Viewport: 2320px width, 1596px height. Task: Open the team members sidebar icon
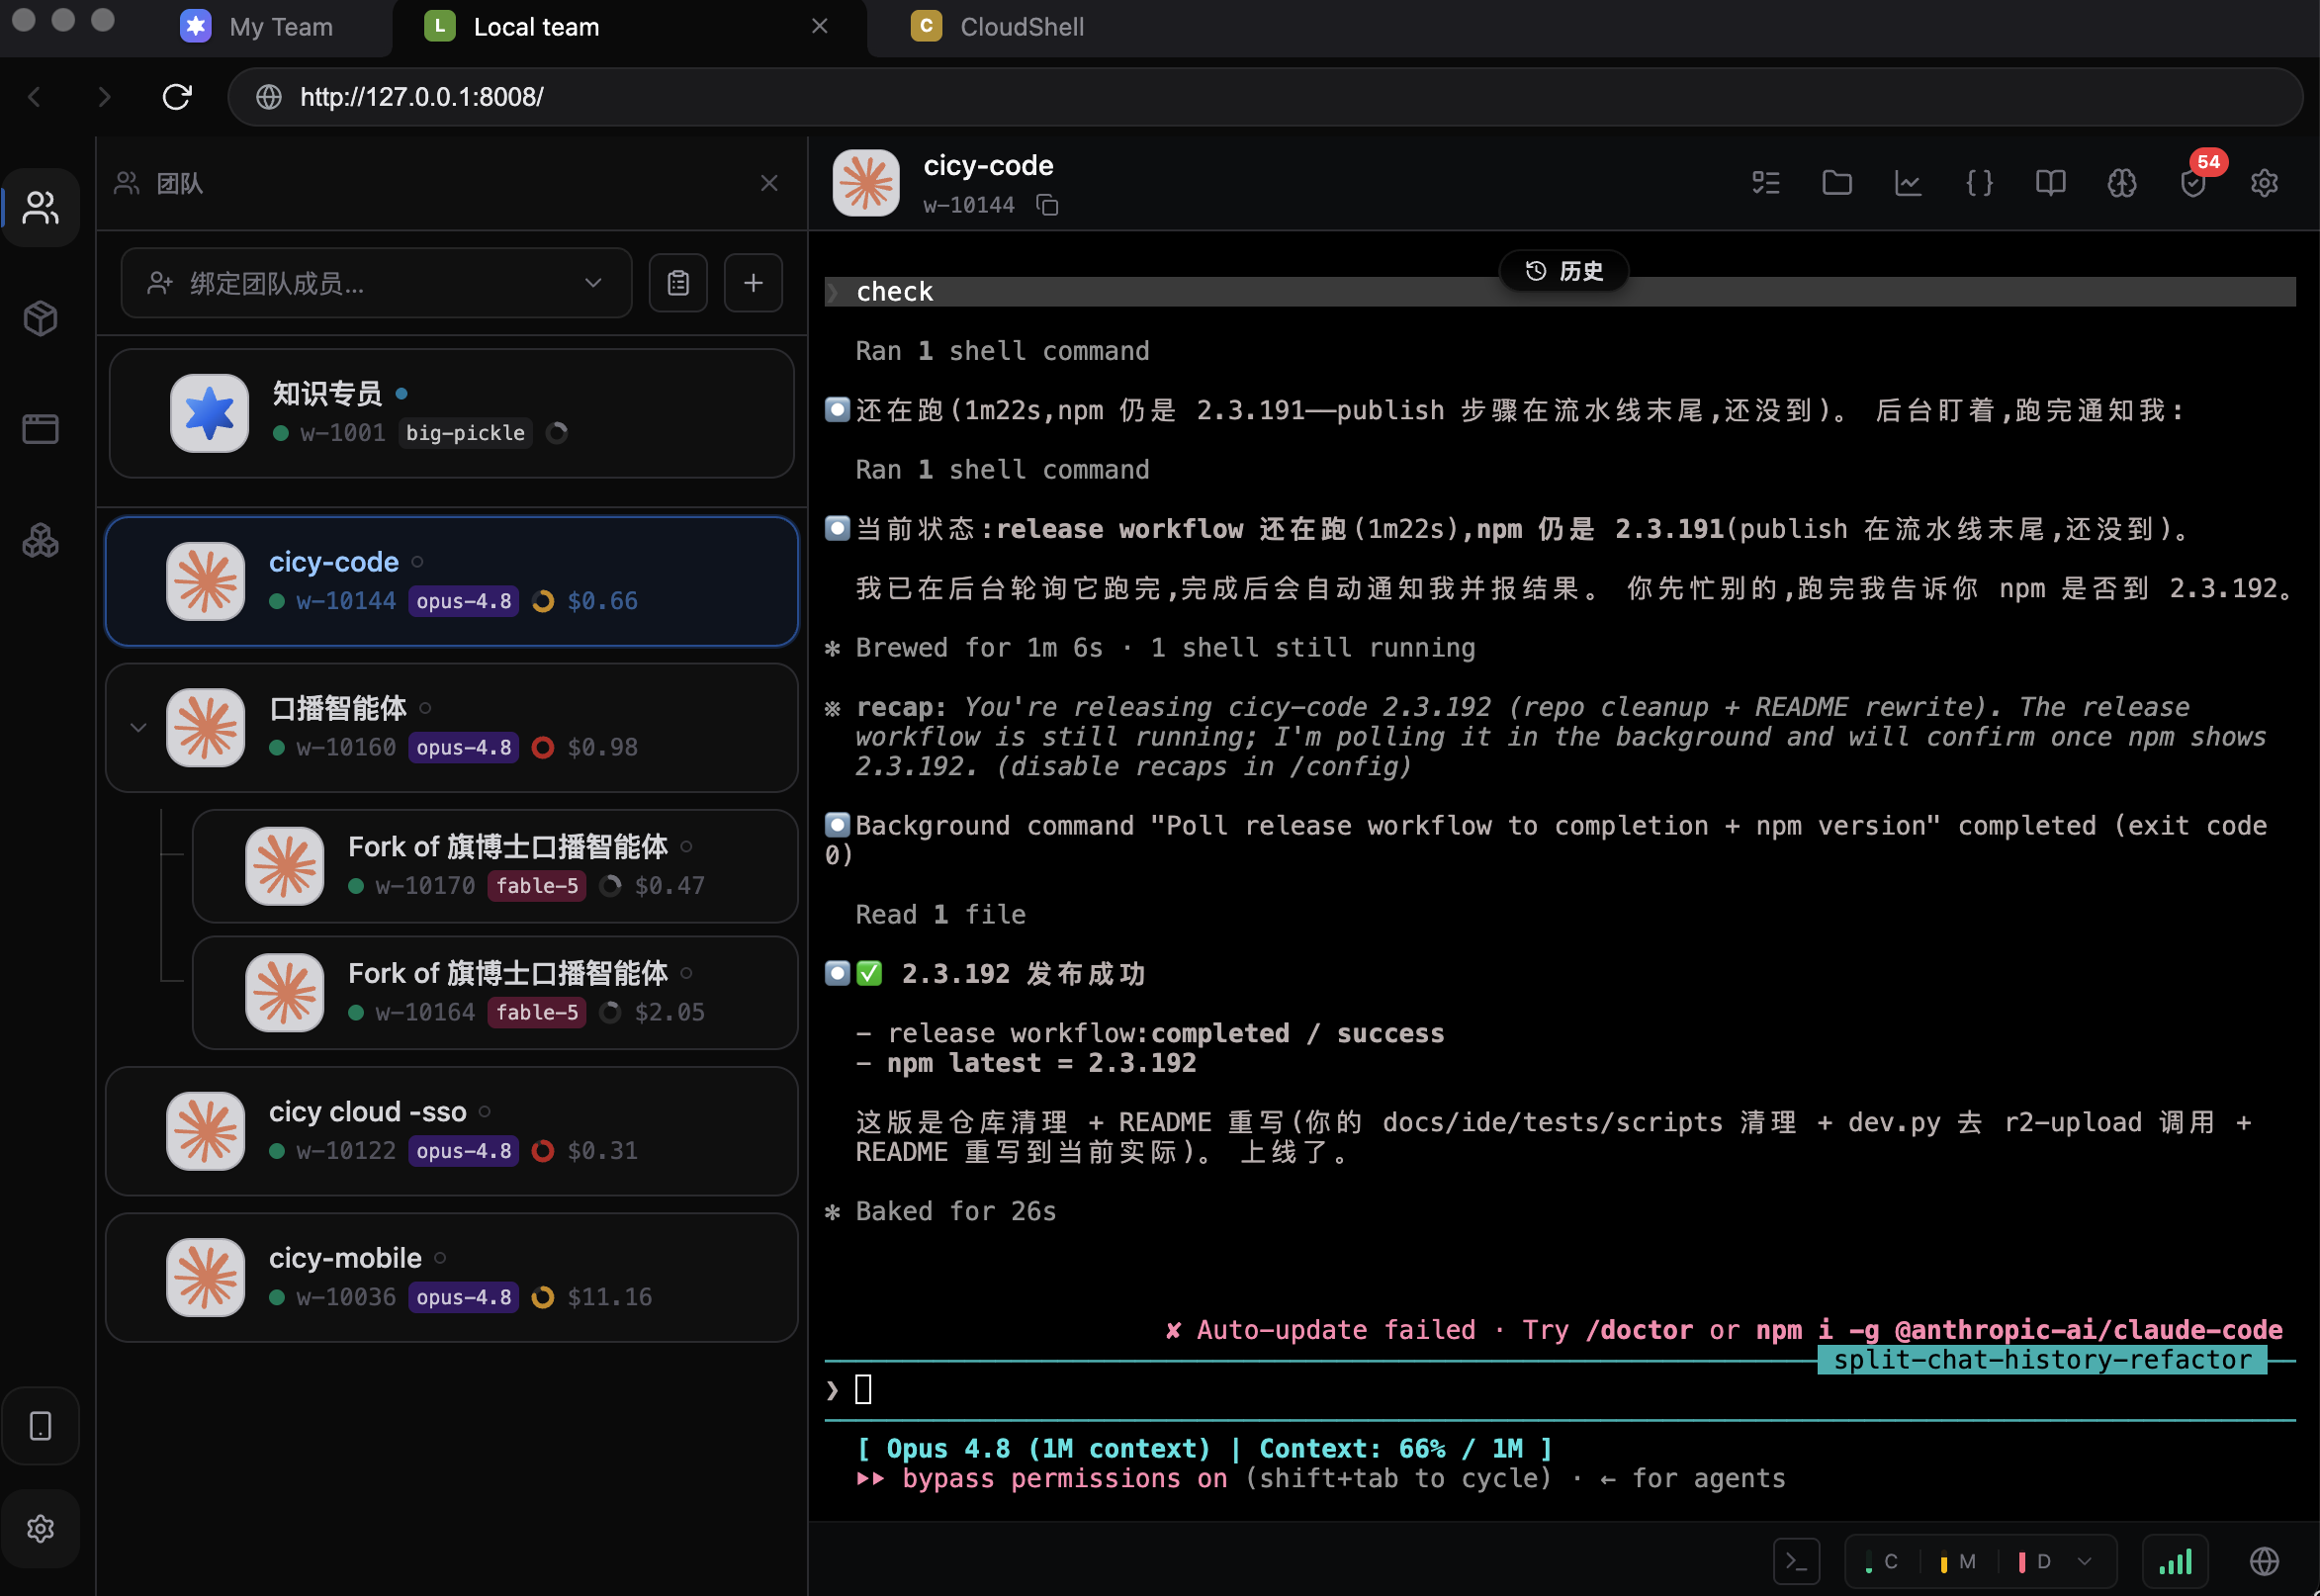[x=40, y=207]
